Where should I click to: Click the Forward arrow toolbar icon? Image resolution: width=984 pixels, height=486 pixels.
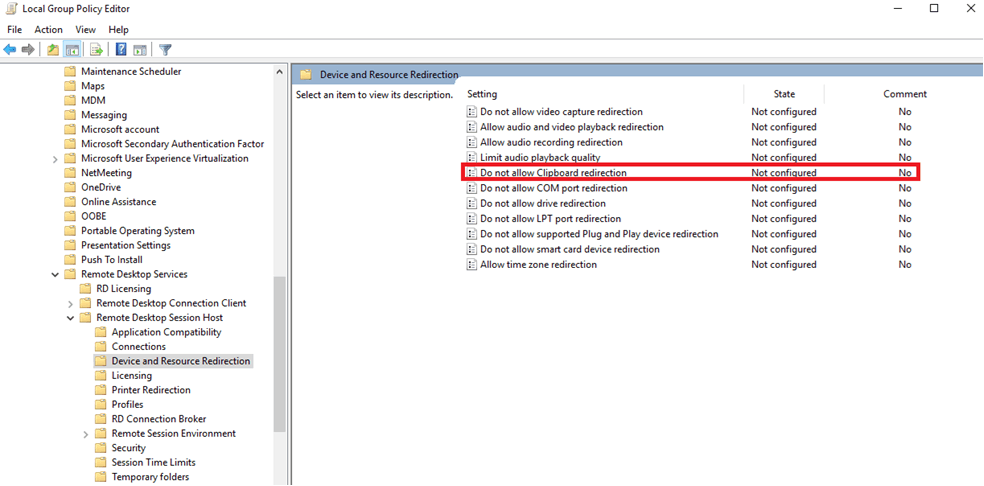[28, 50]
